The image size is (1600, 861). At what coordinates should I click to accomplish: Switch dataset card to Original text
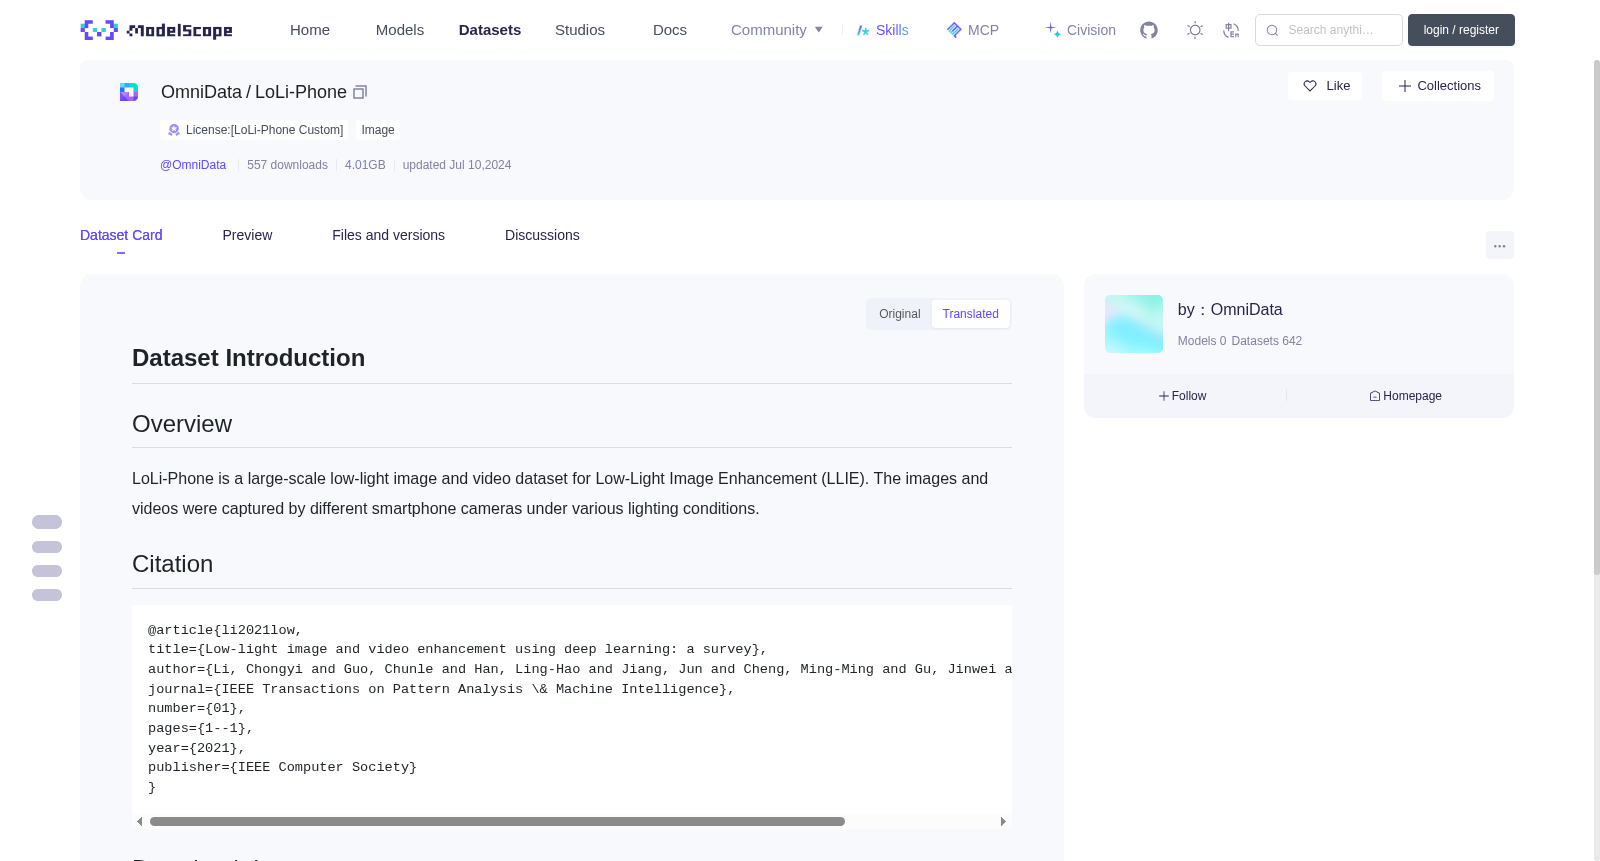click(900, 314)
